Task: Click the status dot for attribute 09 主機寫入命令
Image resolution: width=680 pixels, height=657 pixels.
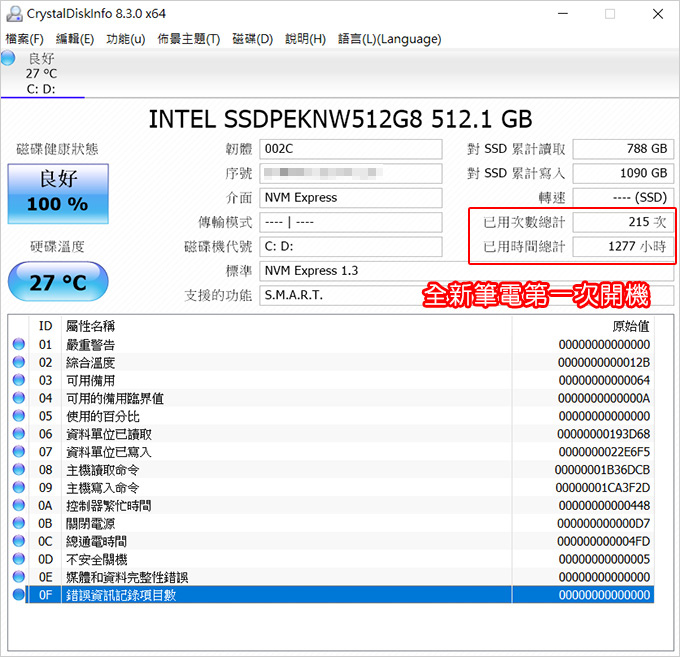Action: click(19, 487)
